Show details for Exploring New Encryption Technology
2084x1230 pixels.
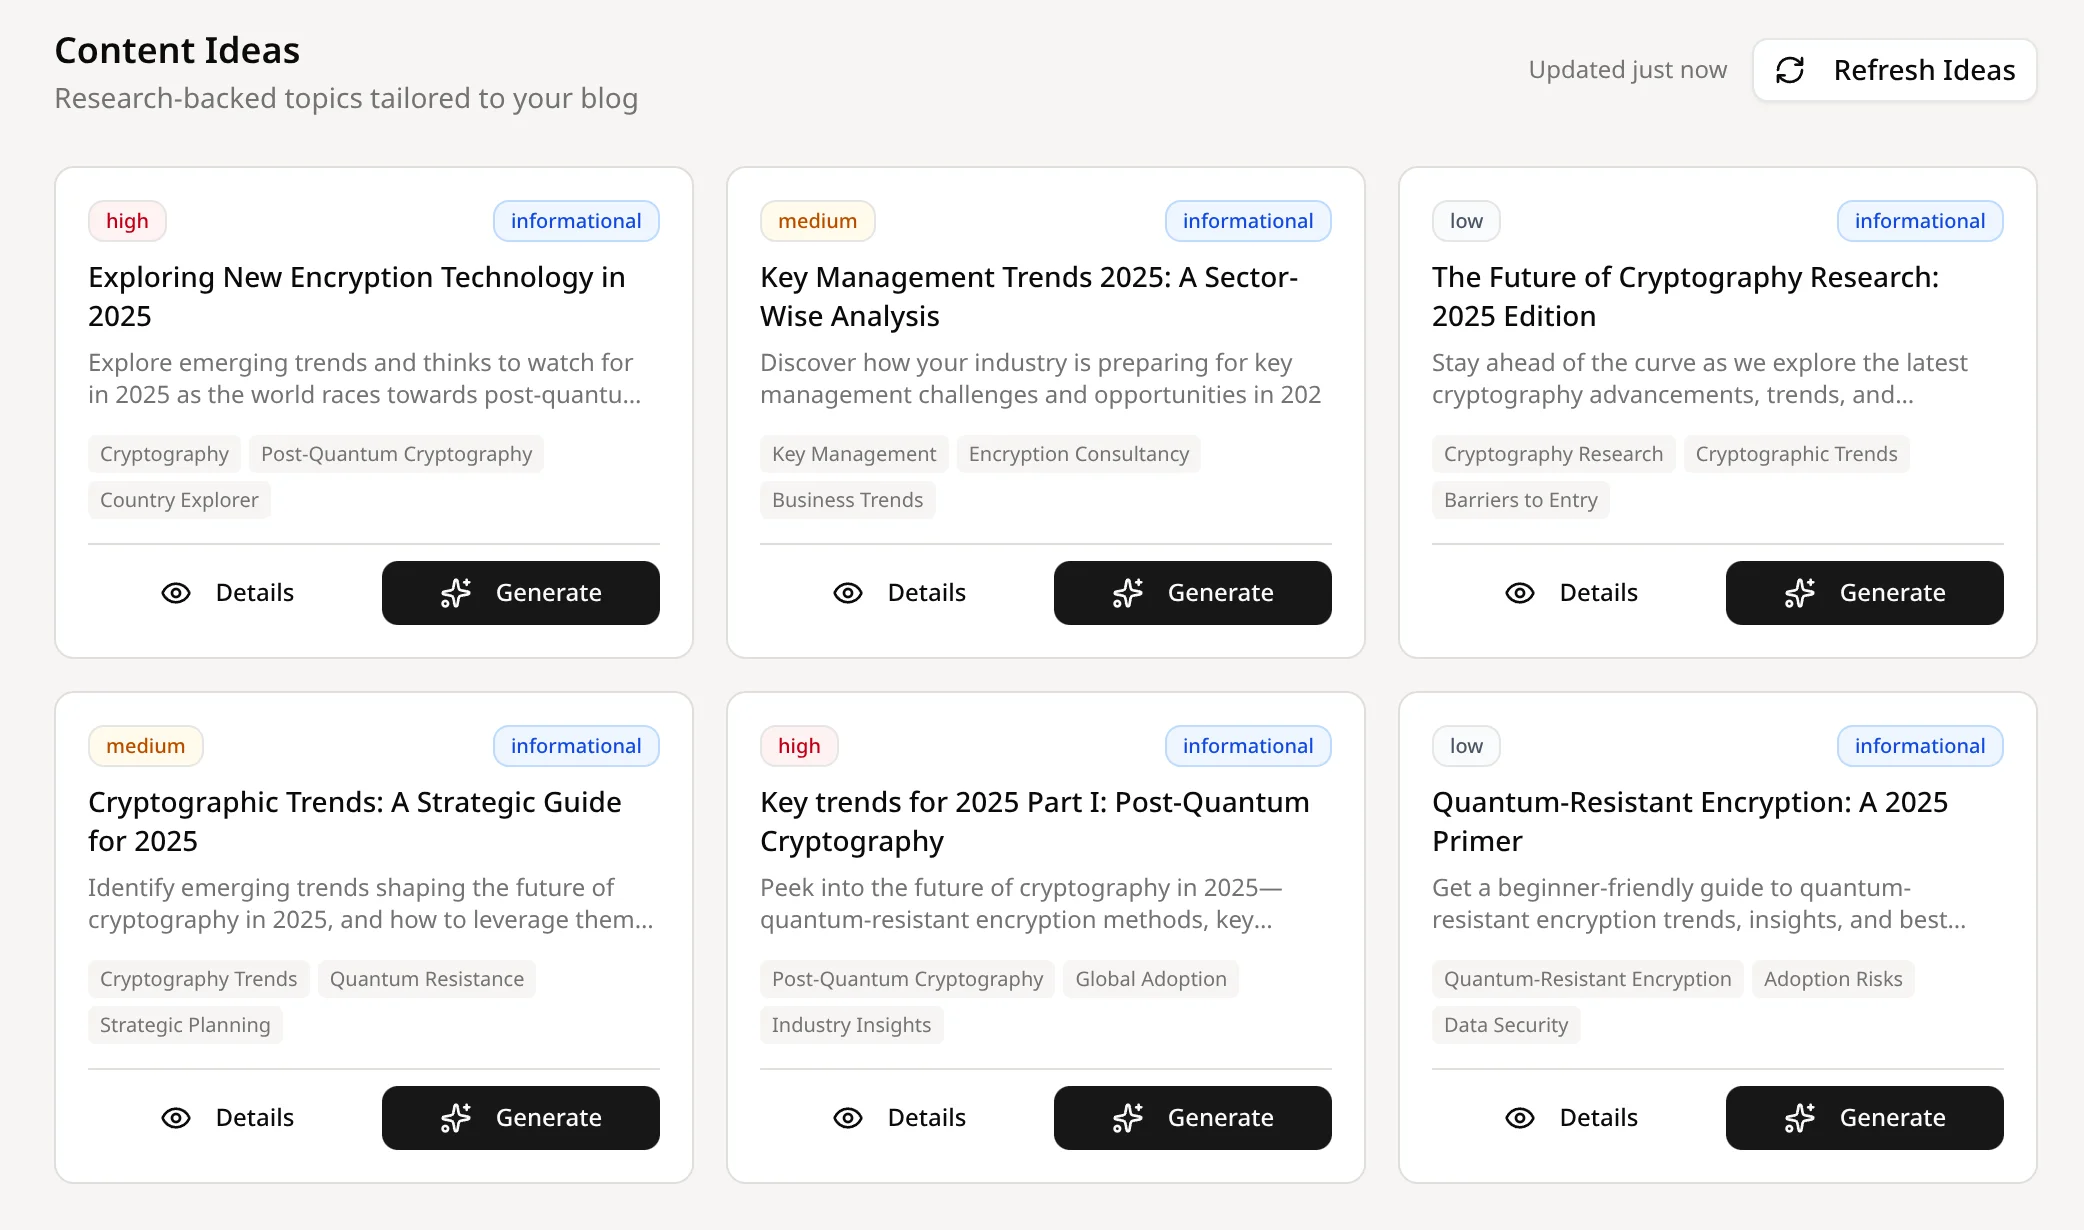[x=229, y=593]
